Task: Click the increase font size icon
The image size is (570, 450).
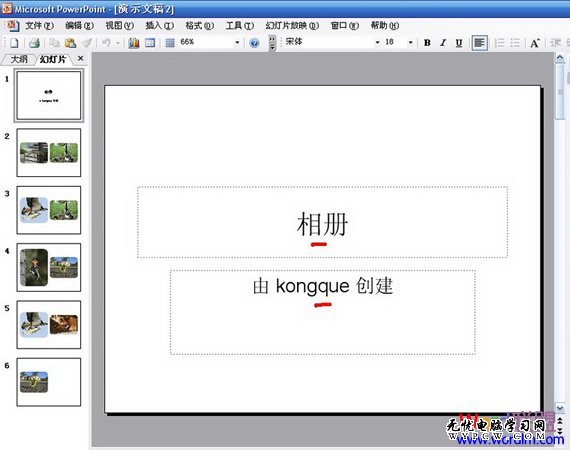Action: tap(535, 43)
